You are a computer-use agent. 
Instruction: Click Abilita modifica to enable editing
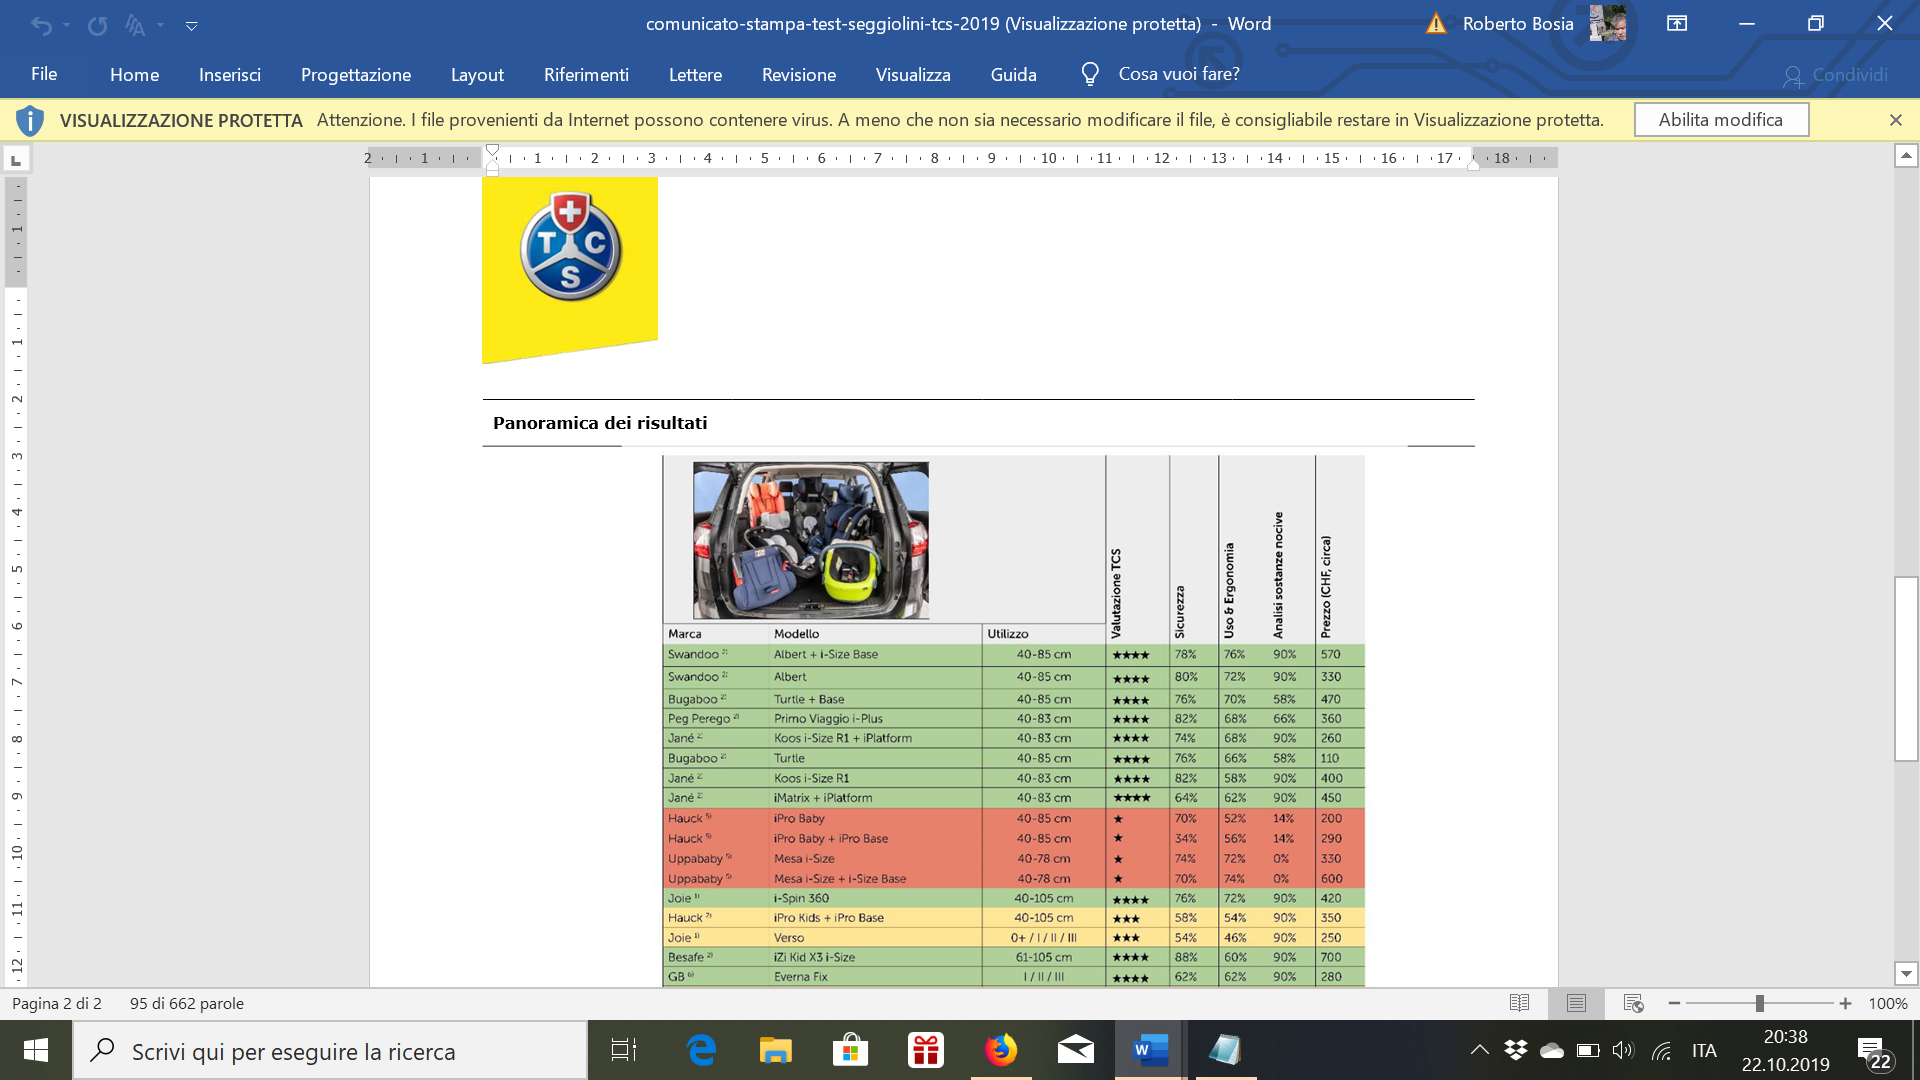[1721, 120]
